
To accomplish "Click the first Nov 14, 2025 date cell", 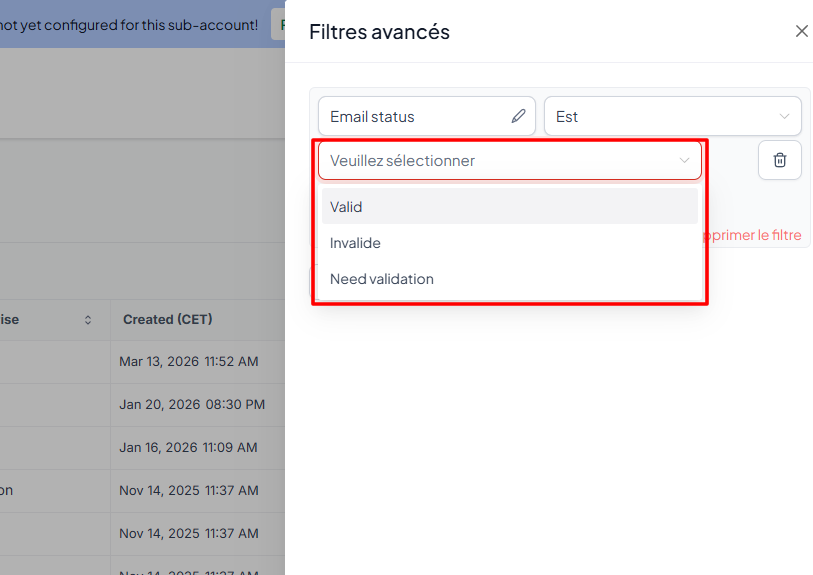I will 188,490.
